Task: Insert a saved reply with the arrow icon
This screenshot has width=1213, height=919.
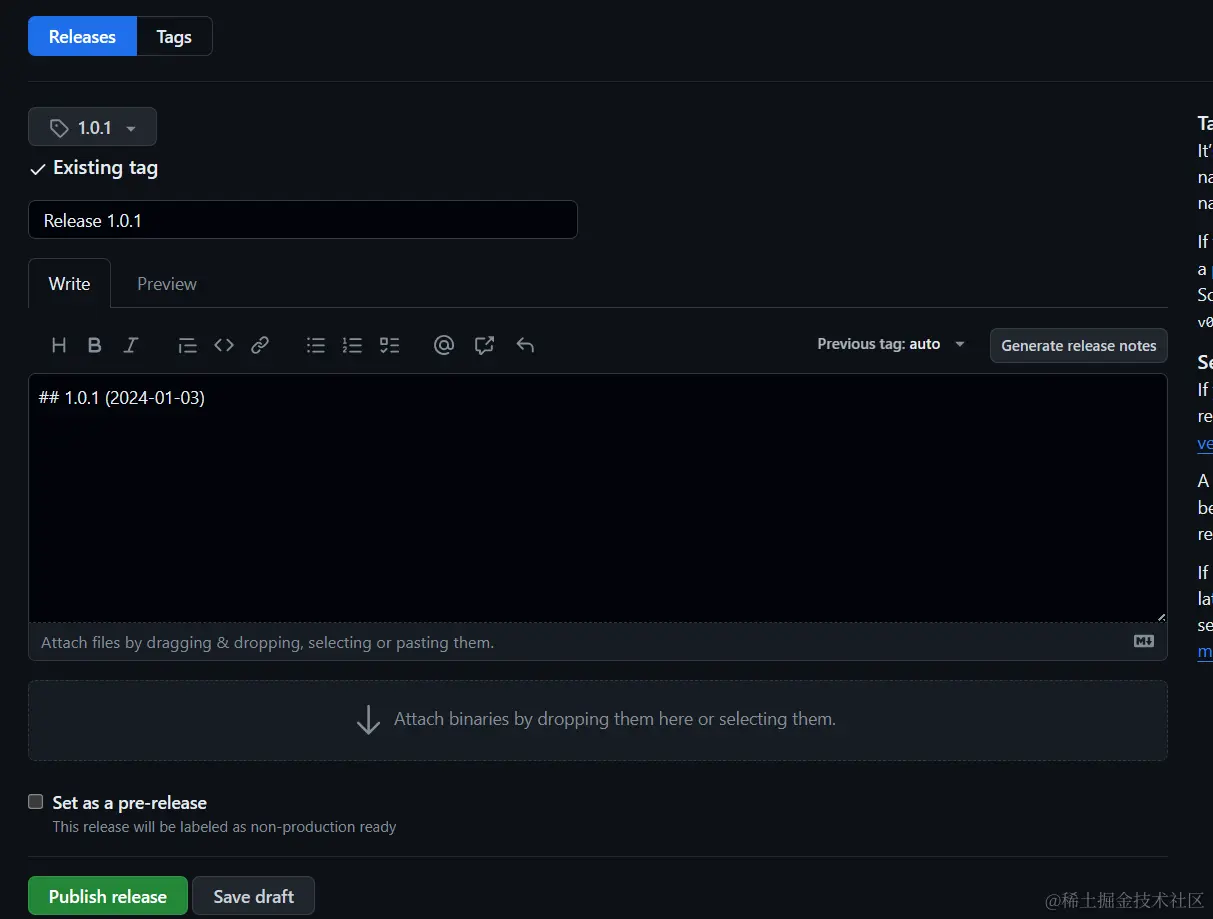Action: coord(525,345)
